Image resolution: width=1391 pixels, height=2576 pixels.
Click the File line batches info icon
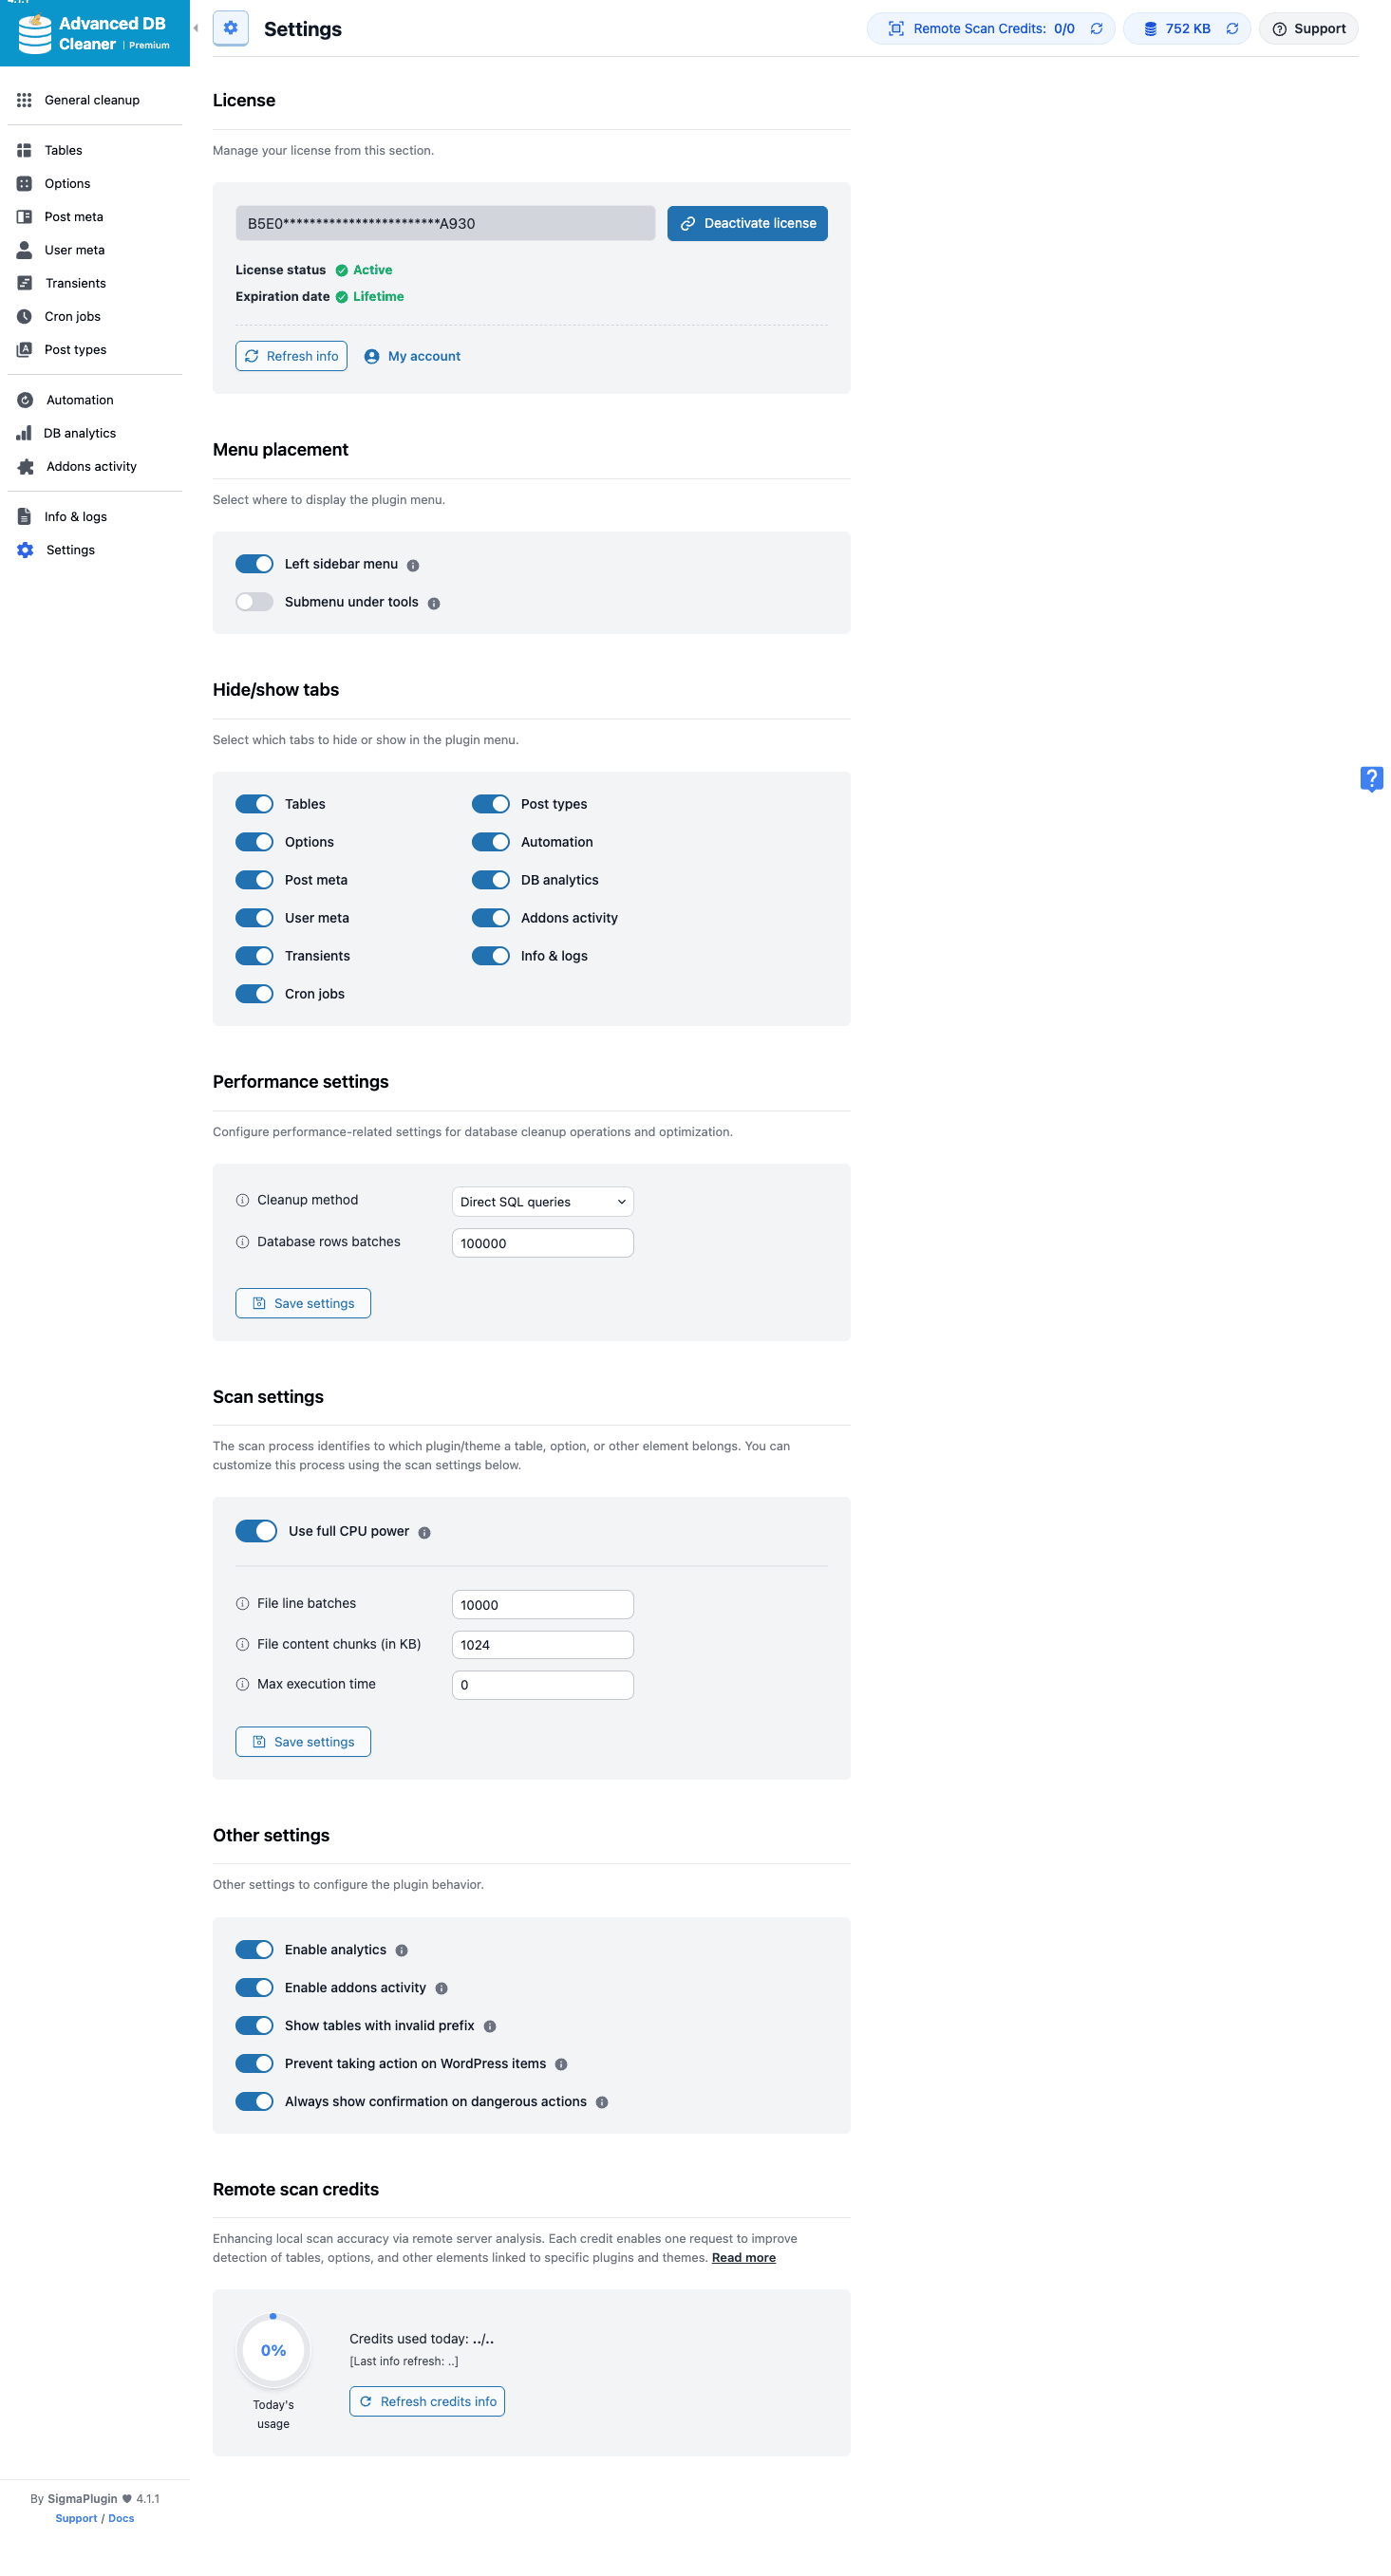242,1604
